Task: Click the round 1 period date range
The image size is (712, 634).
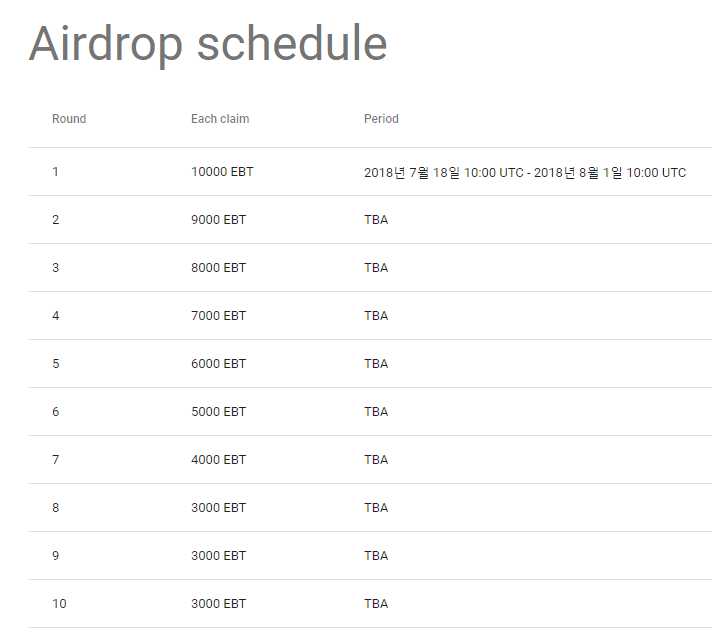Action: (x=524, y=172)
